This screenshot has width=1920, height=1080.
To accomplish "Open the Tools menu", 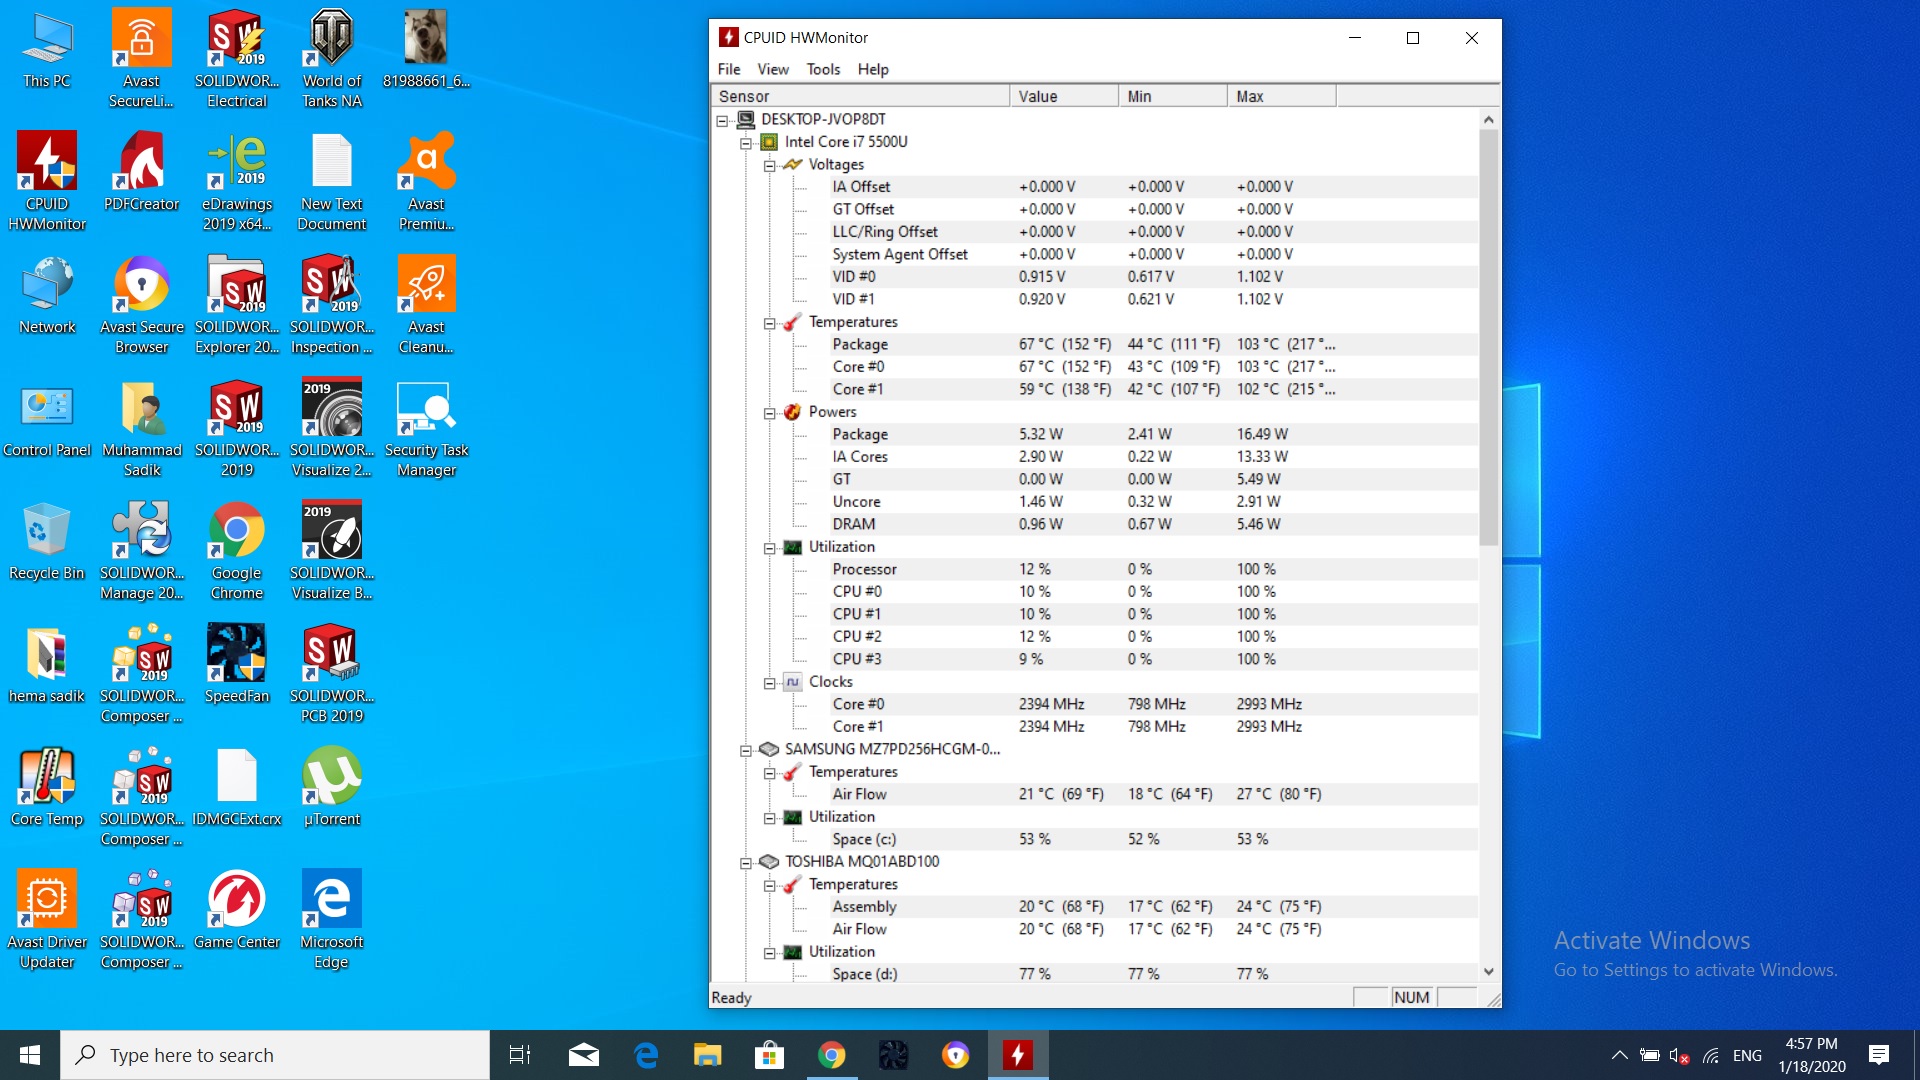I will coord(823,69).
